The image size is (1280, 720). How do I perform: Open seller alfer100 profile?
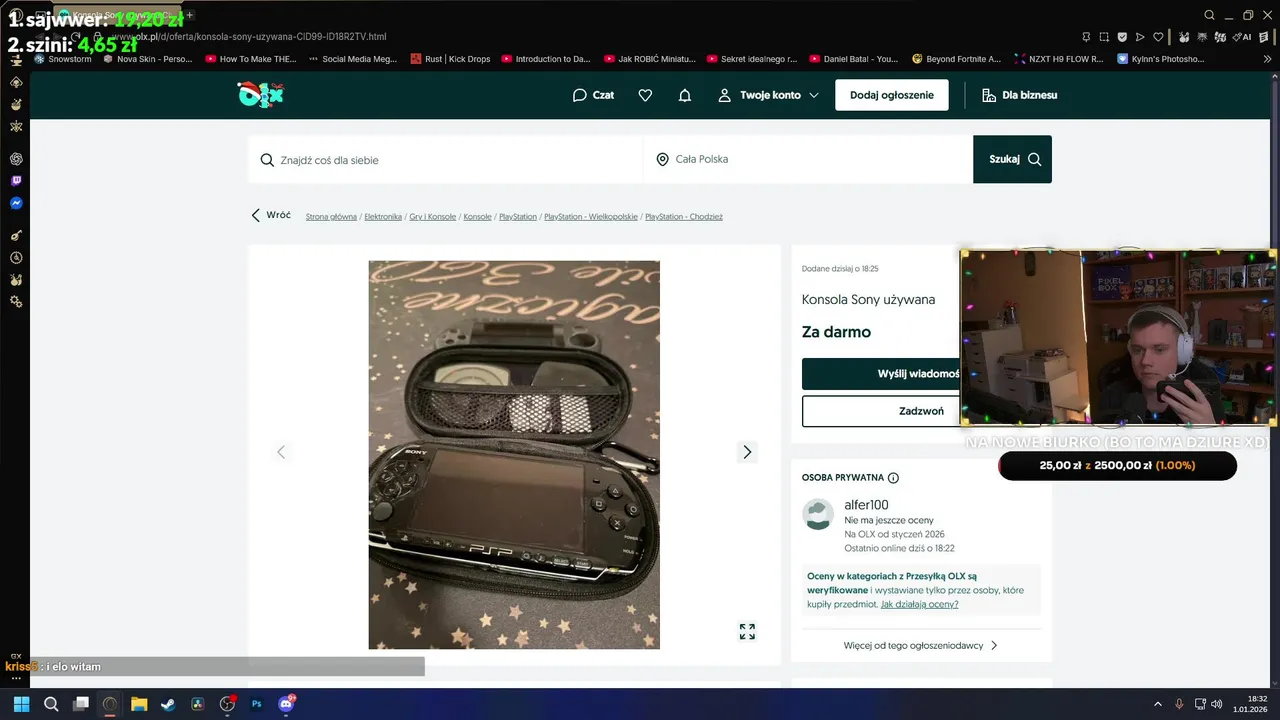point(866,505)
